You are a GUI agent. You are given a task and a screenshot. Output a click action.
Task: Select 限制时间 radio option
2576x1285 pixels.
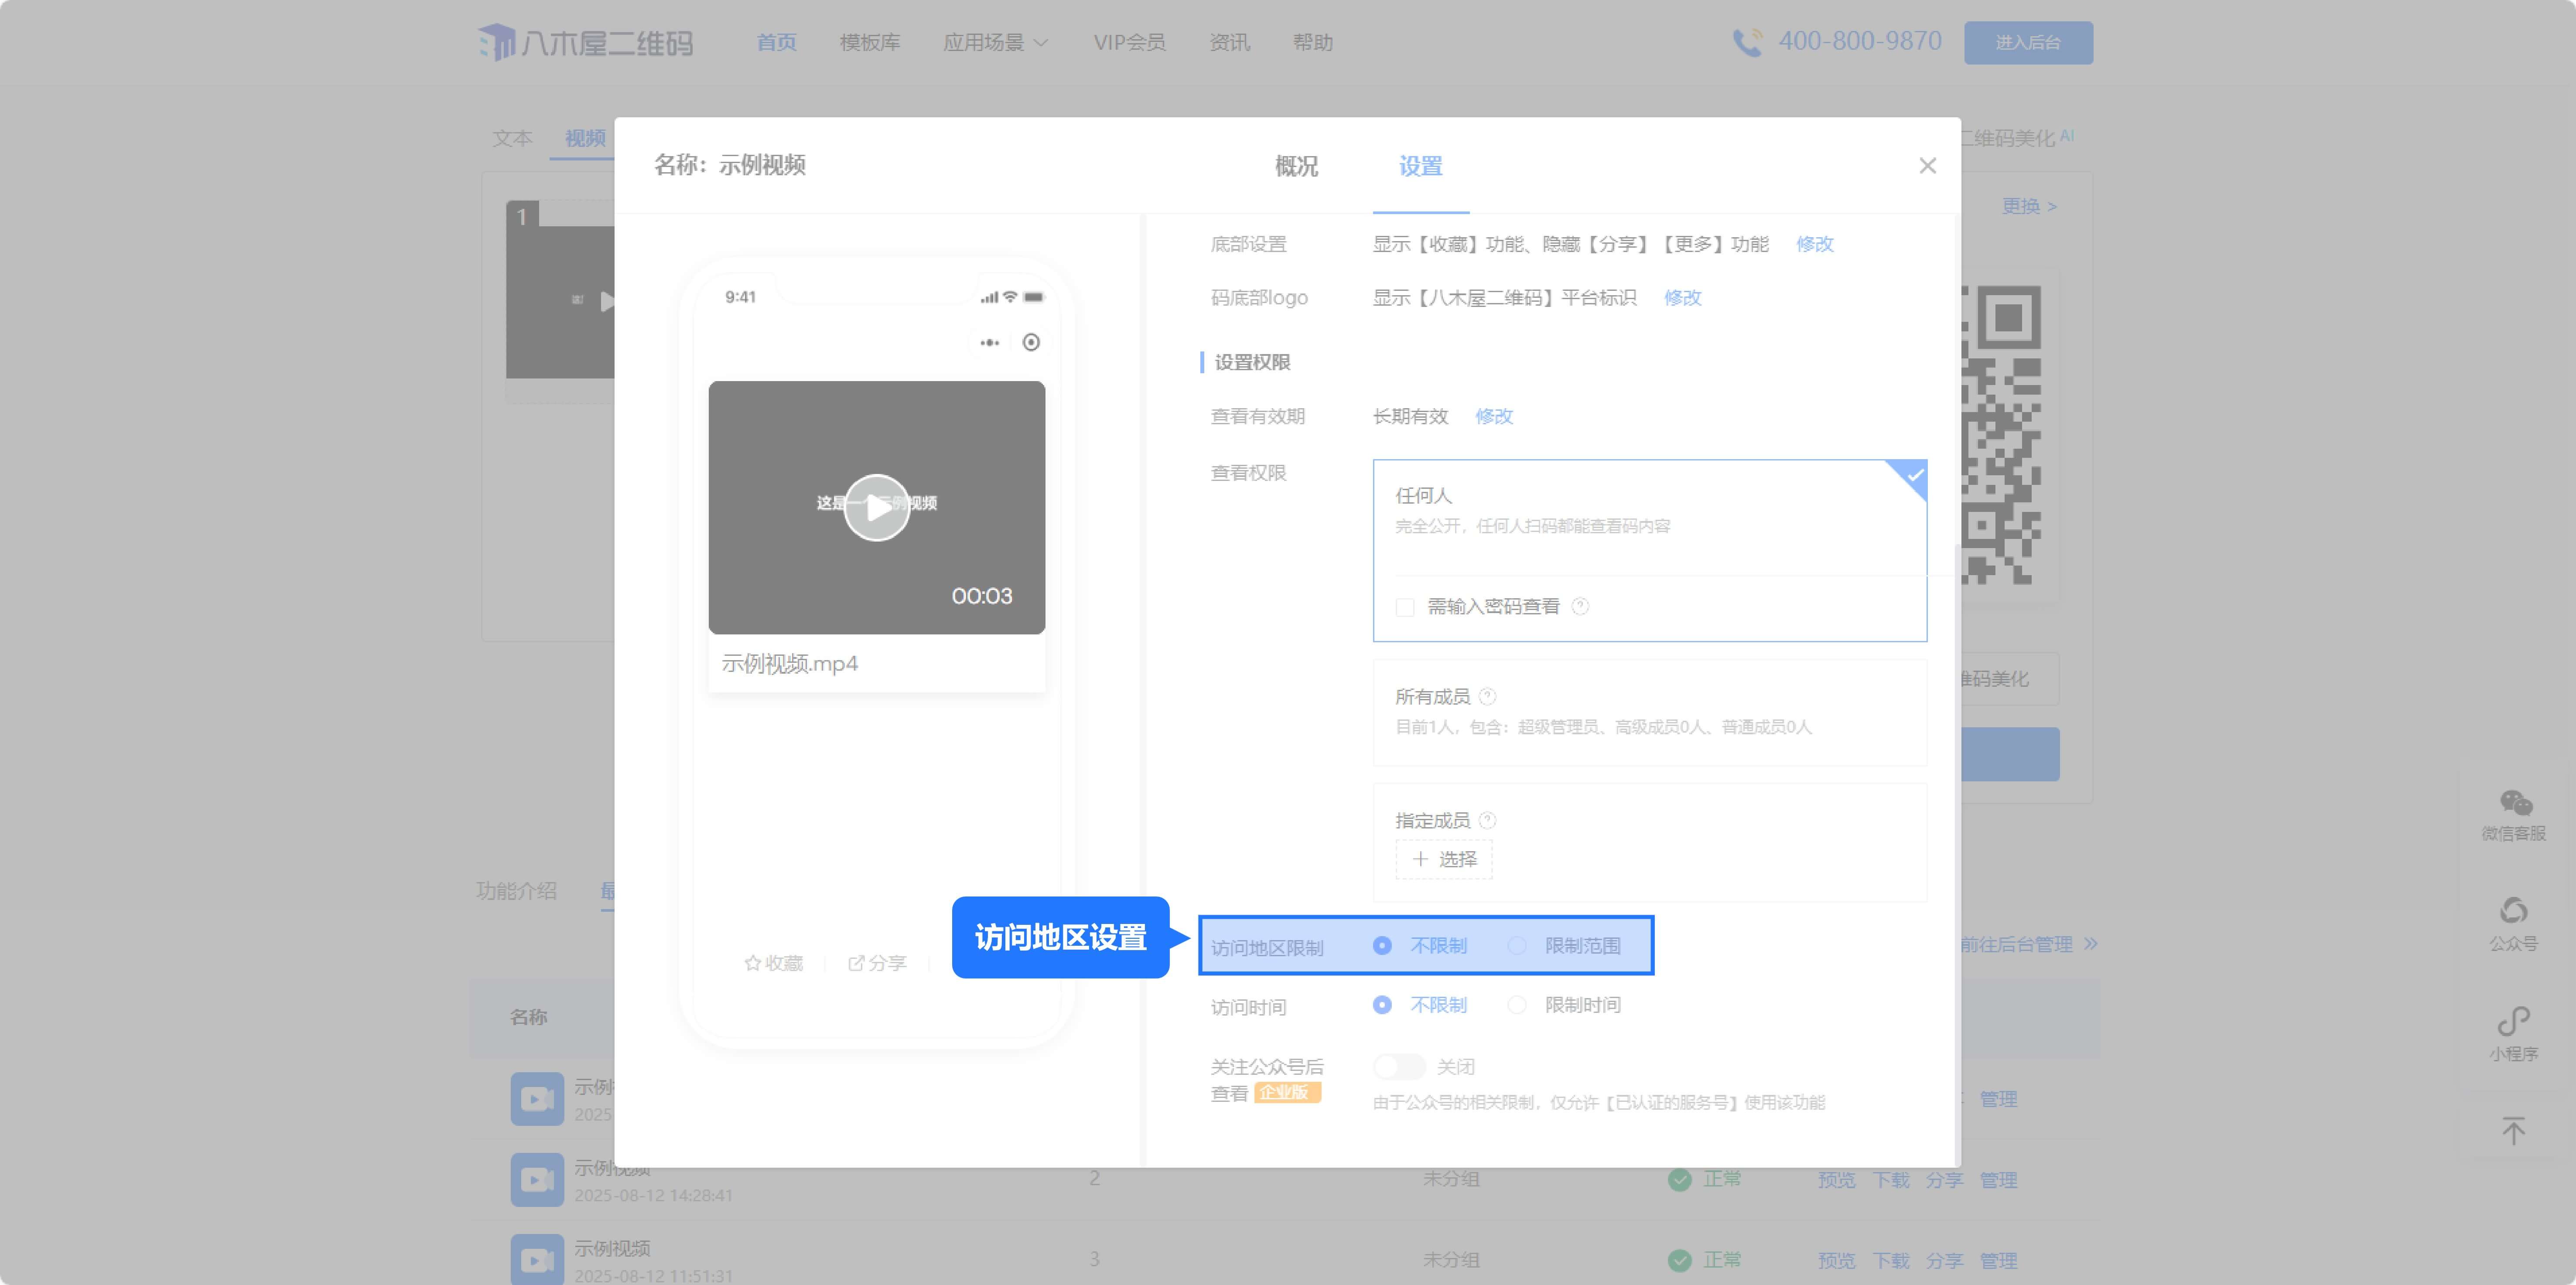(1517, 1005)
